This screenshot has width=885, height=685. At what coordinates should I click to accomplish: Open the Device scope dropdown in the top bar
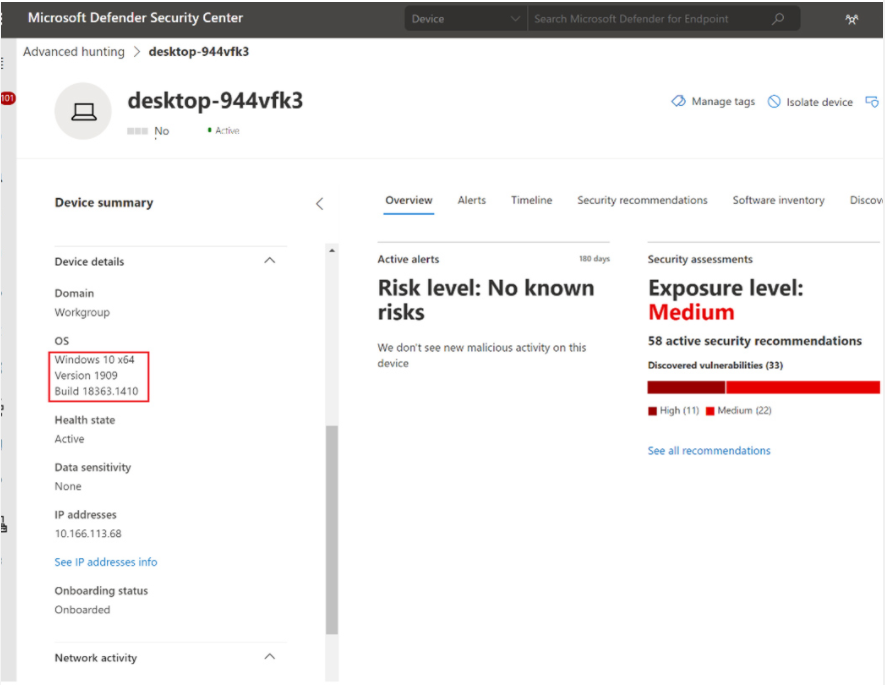coord(463,18)
